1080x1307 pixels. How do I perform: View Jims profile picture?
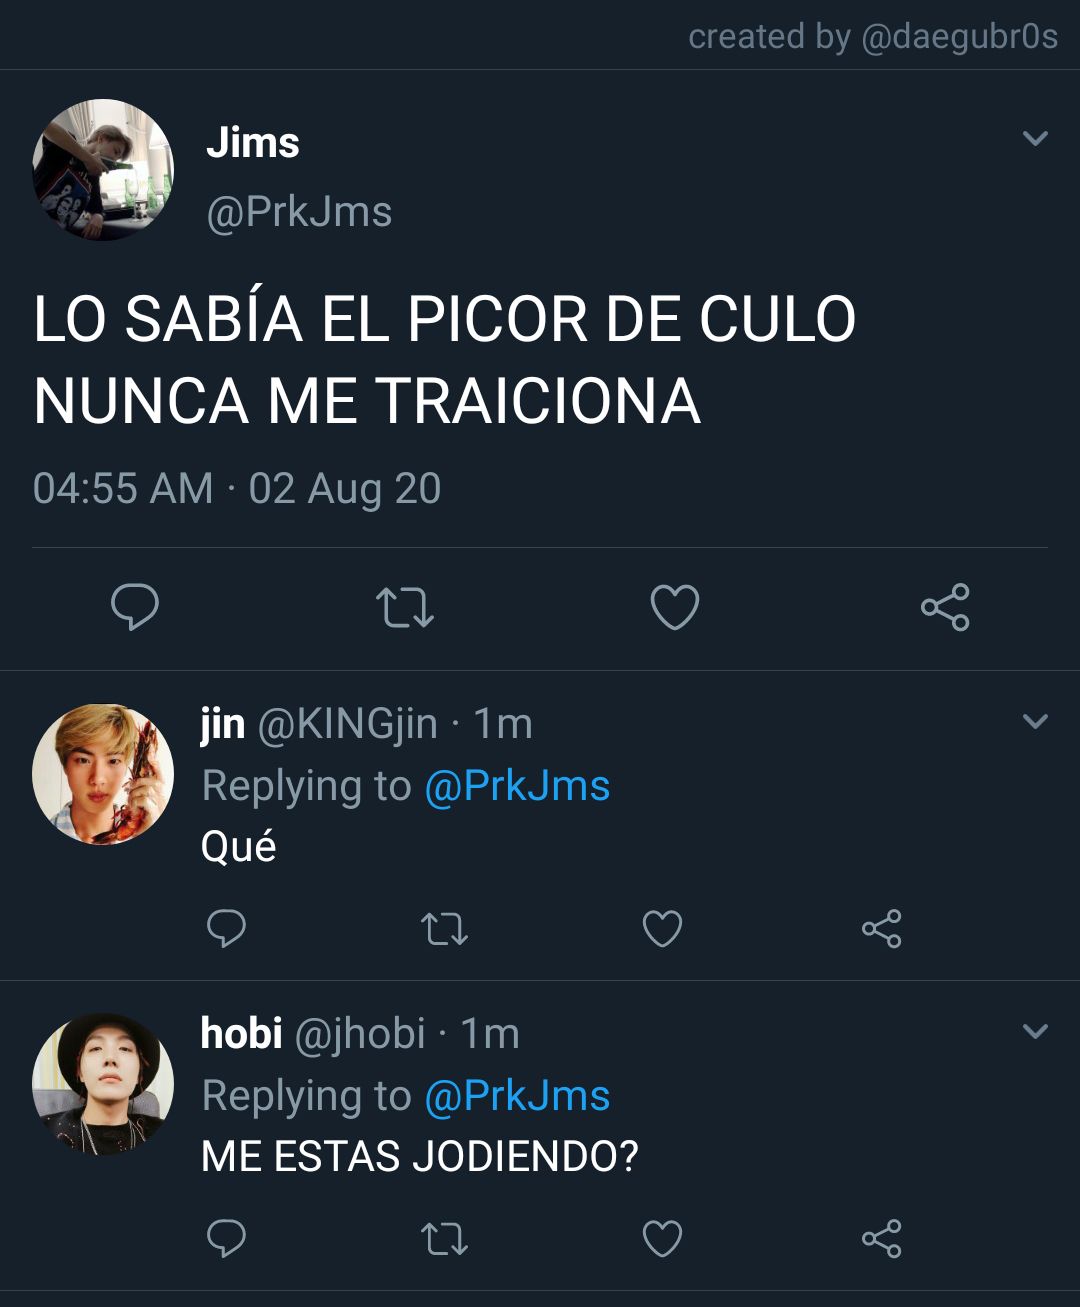[x=103, y=170]
